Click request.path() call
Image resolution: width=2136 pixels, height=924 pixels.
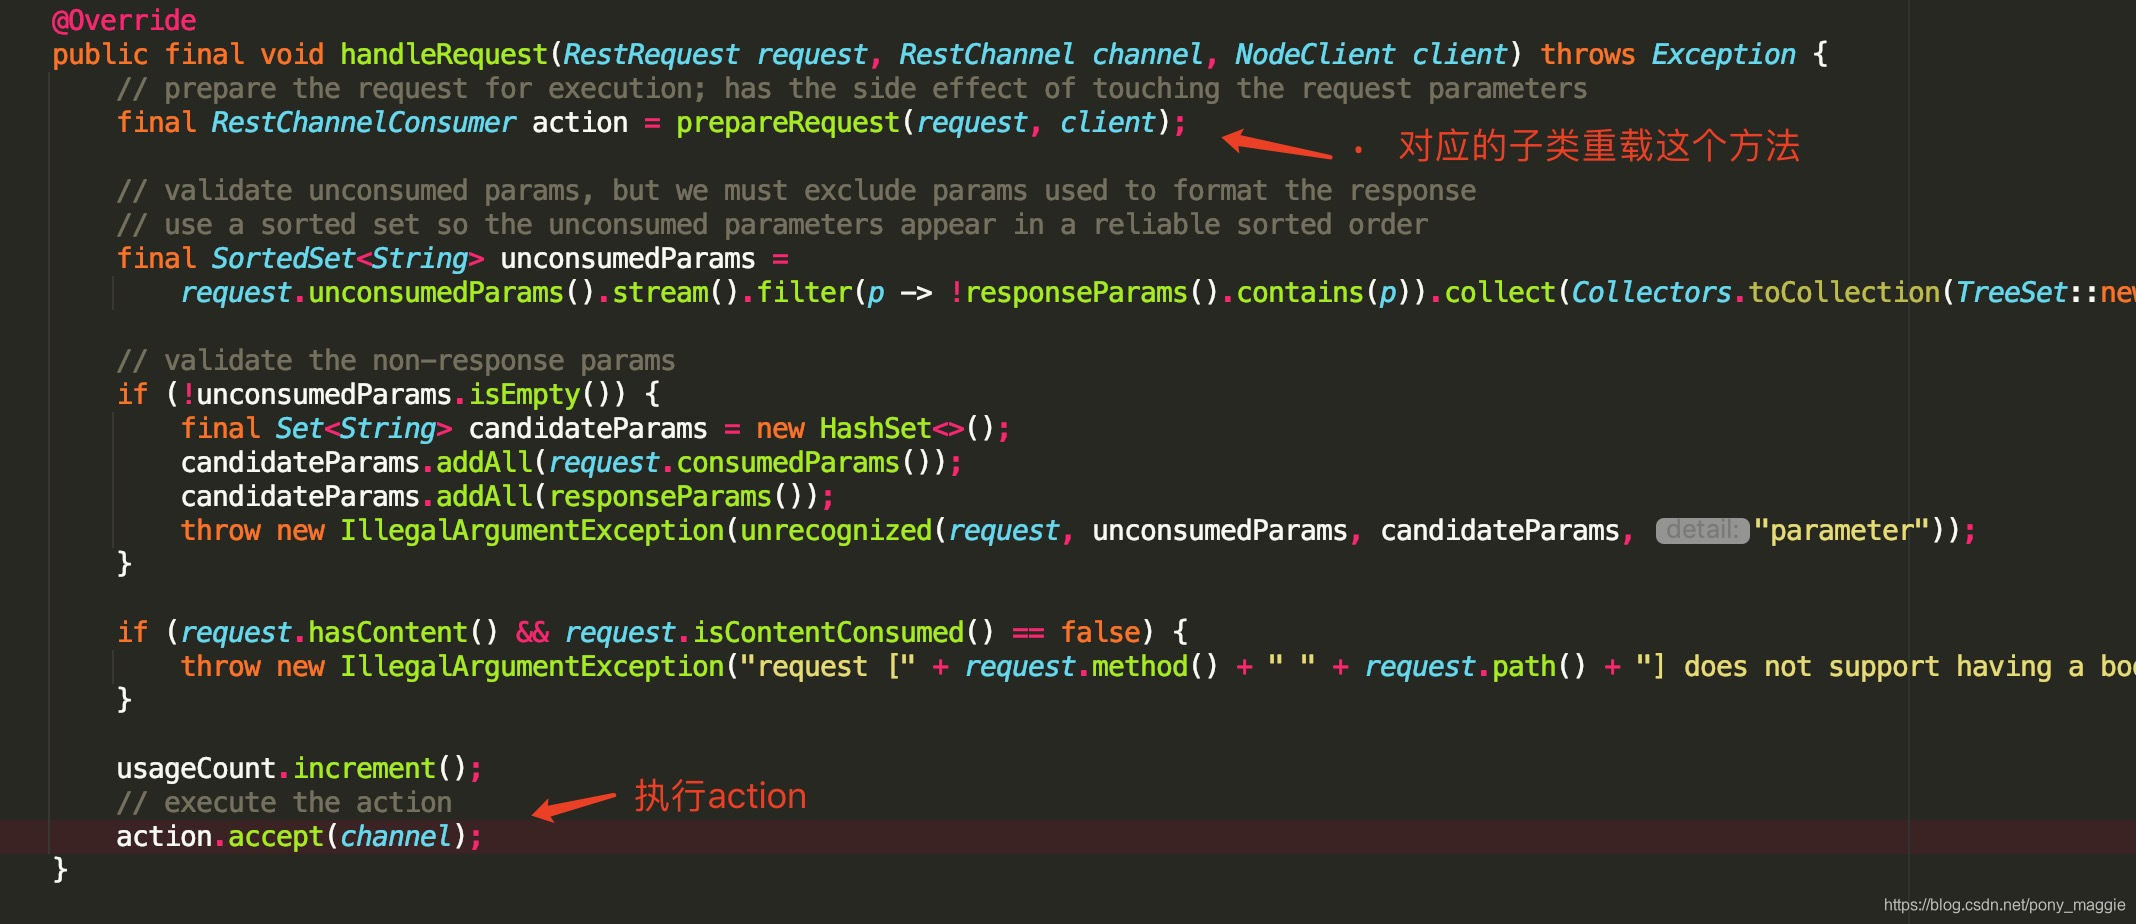pyautogui.click(x=1476, y=666)
